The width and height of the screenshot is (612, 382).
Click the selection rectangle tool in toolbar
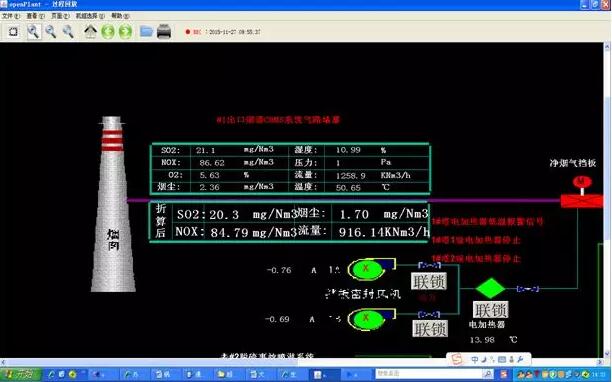[13, 32]
